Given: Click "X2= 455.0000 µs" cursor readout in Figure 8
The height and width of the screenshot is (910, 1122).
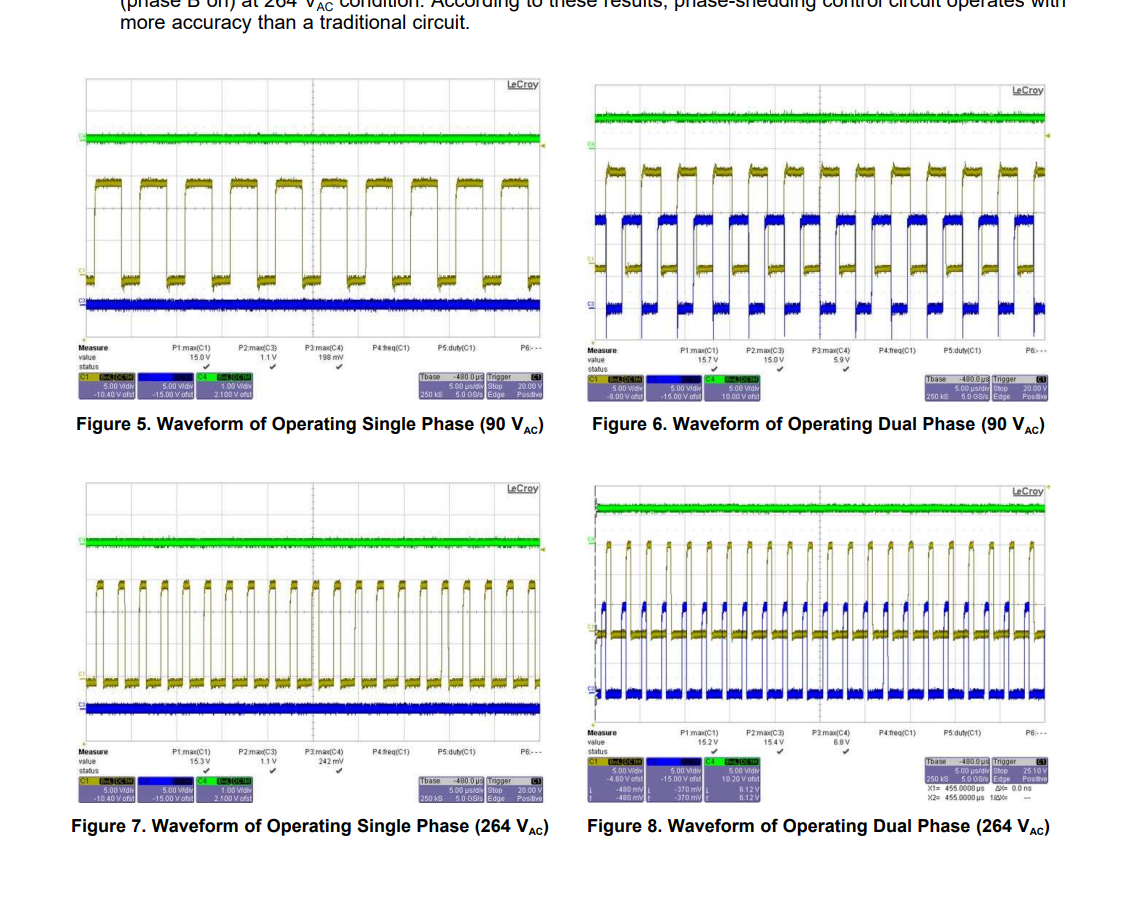Looking at the screenshot, I should pos(956,797).
